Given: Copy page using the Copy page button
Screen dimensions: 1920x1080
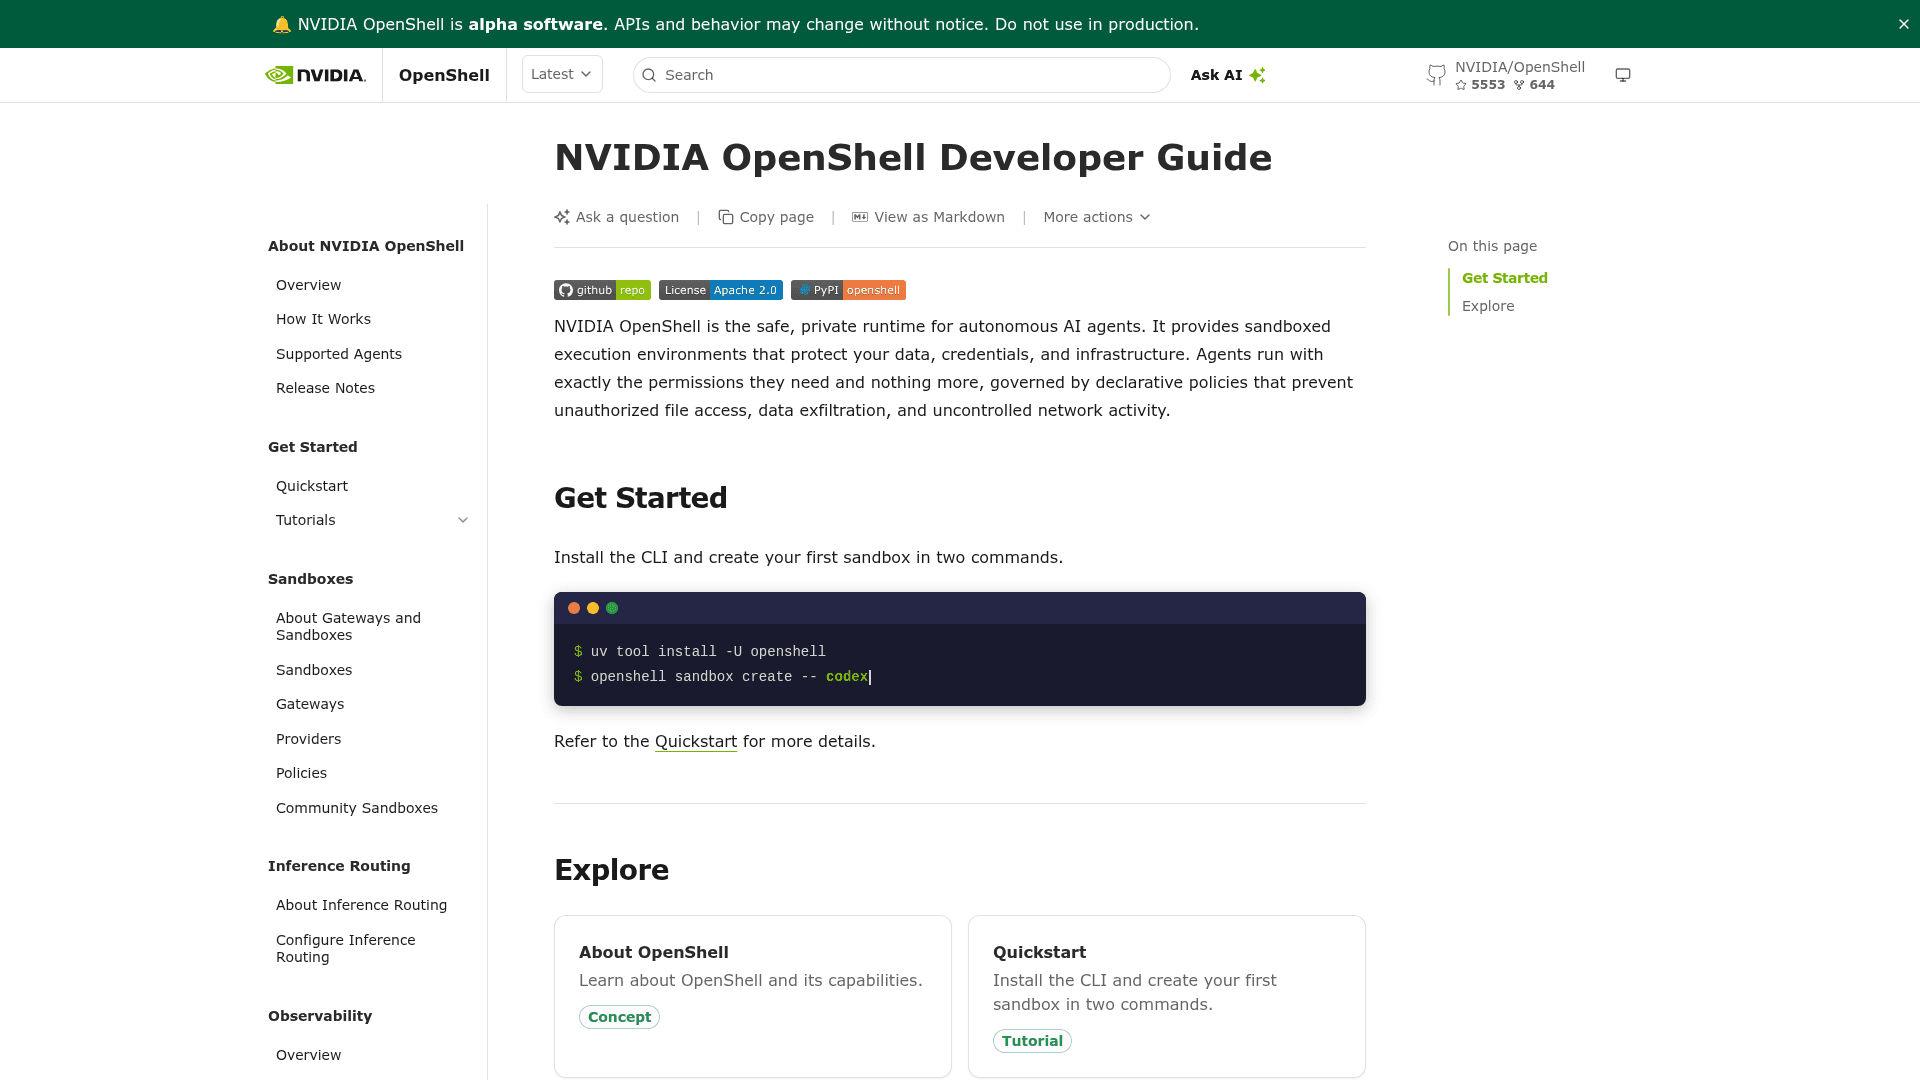Looking at the screenshot, I should coord(766,217).
